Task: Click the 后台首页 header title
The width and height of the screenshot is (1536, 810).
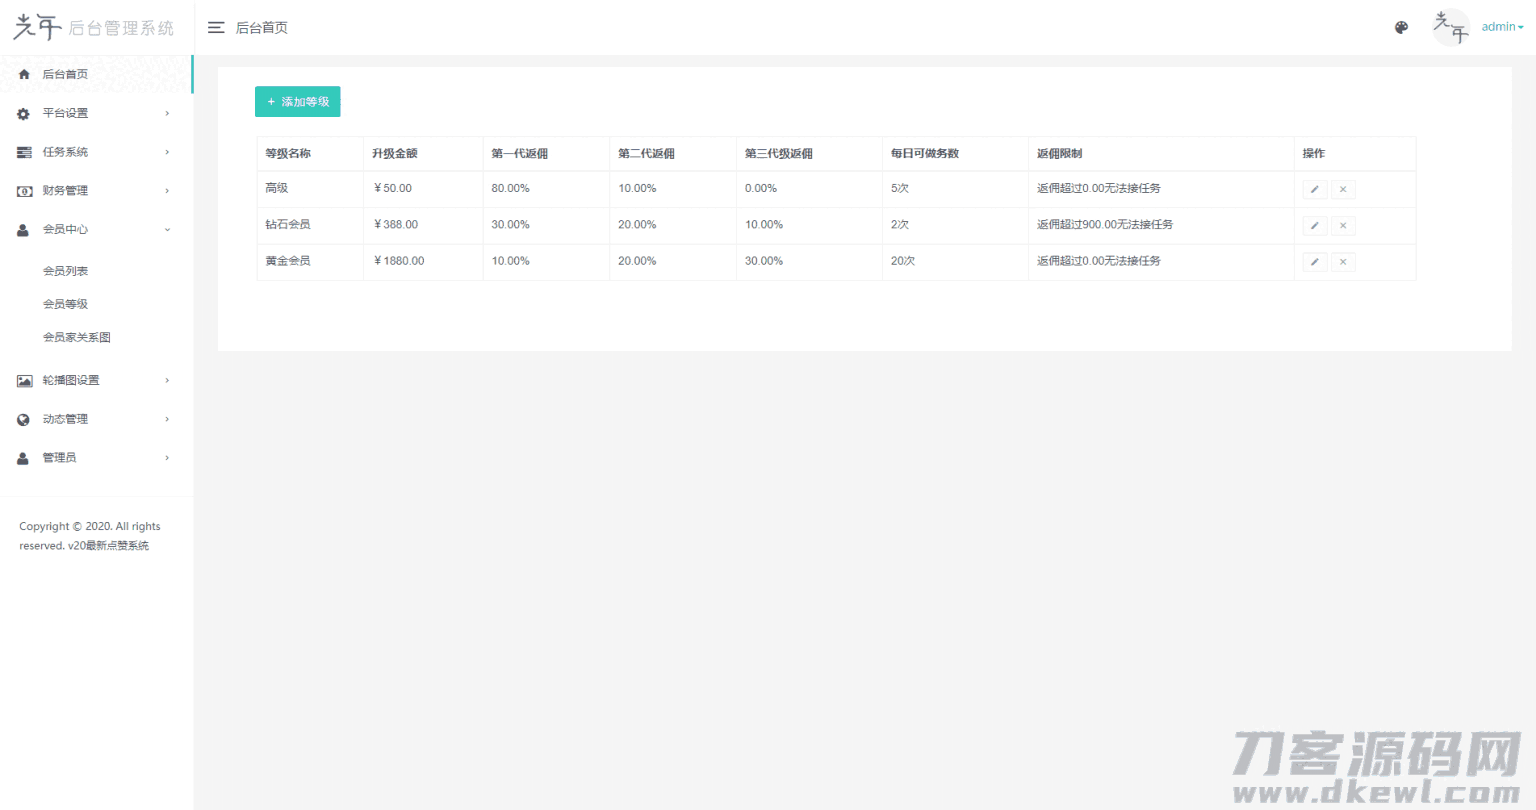Action: [x=262, y=28]
